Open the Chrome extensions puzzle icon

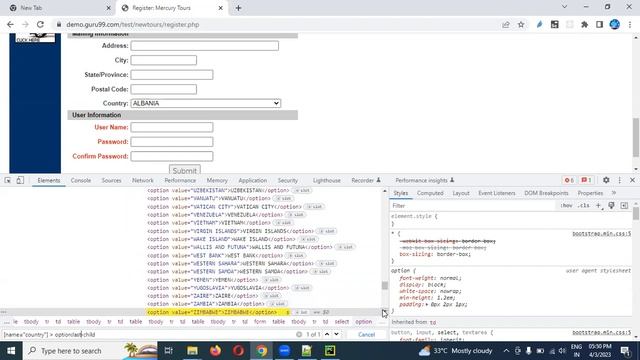click(x=584, y=24)
